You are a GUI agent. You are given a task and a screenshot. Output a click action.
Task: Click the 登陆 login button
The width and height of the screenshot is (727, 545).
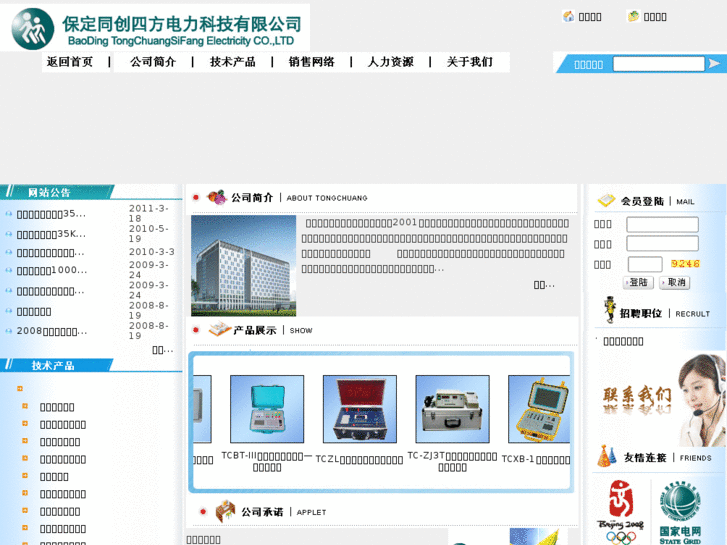click(638, 282)
